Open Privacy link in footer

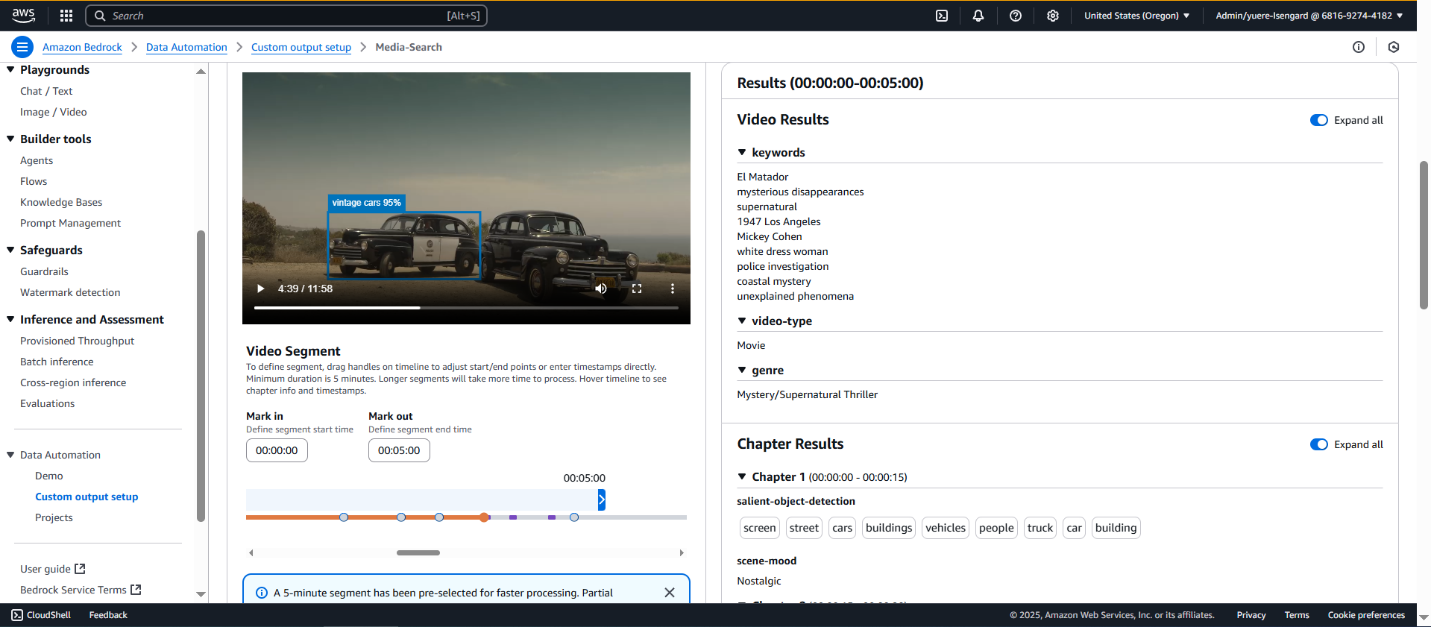pos(1251,615)
